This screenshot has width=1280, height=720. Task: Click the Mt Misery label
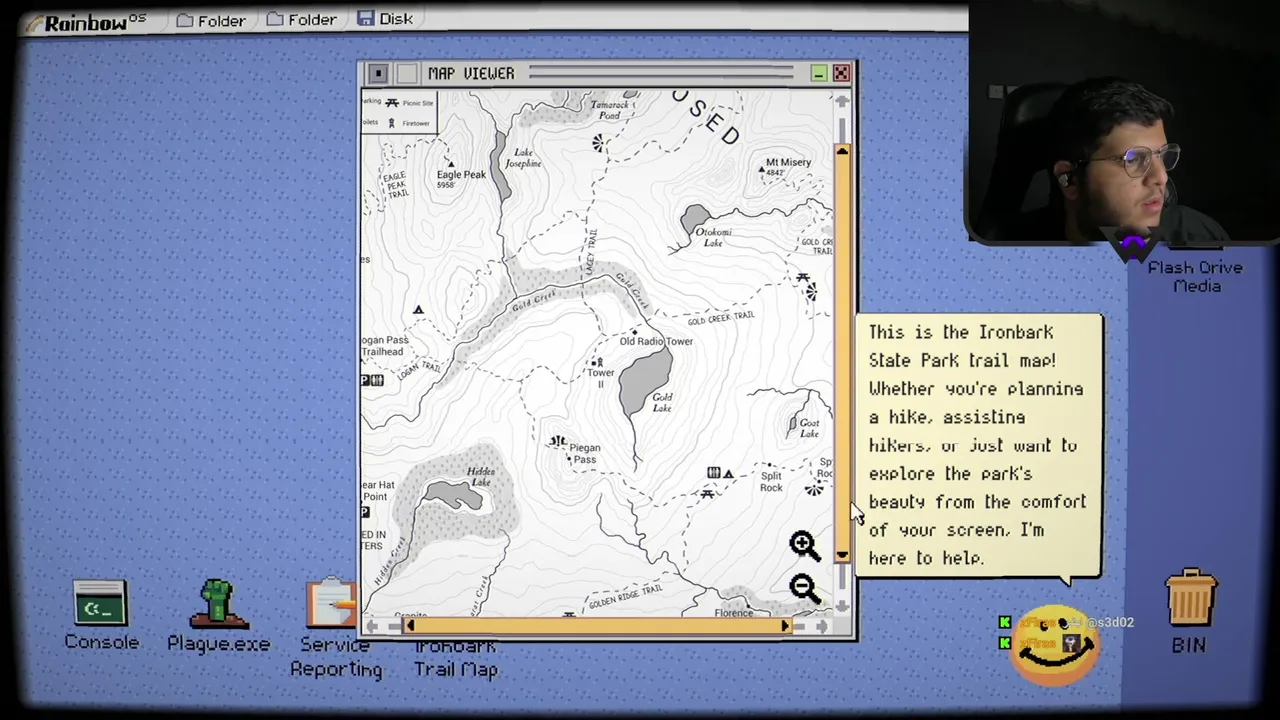tap(788, 163)
